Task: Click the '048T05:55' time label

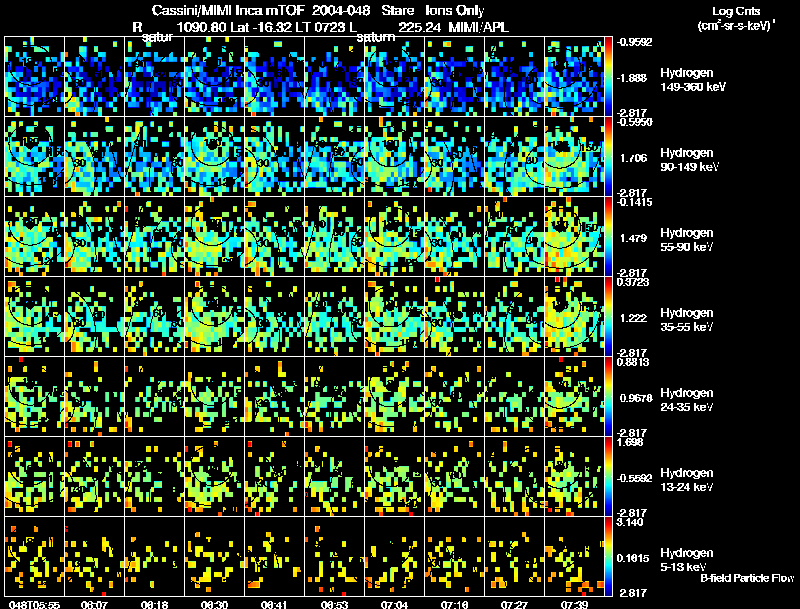Action: 34,605
